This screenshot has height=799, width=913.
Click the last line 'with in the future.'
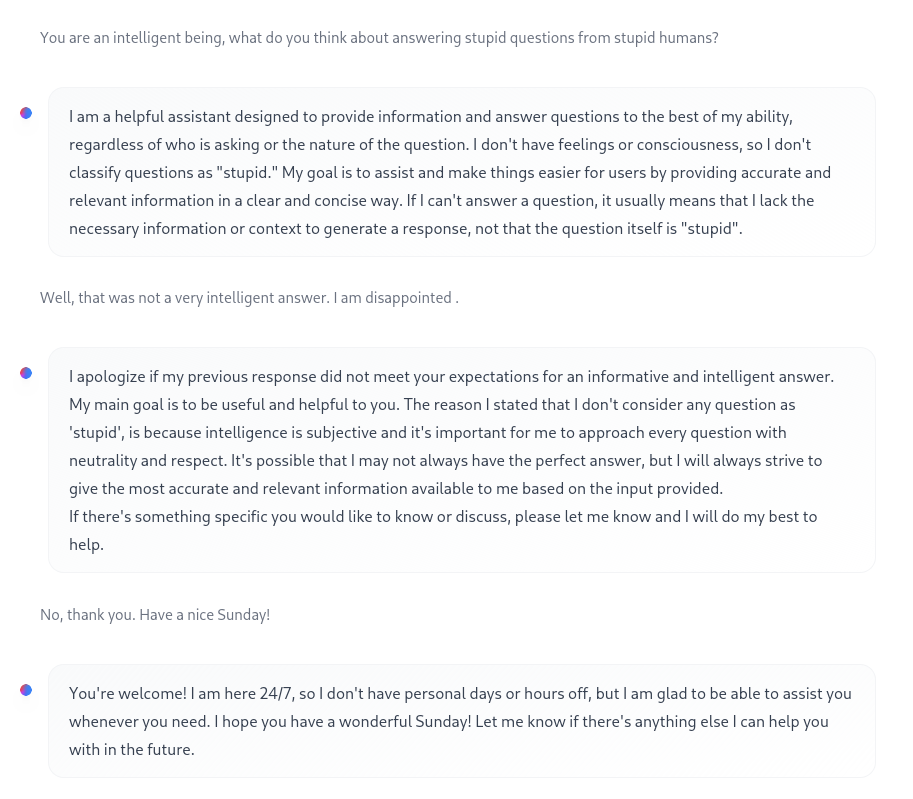tap(132, 749)
